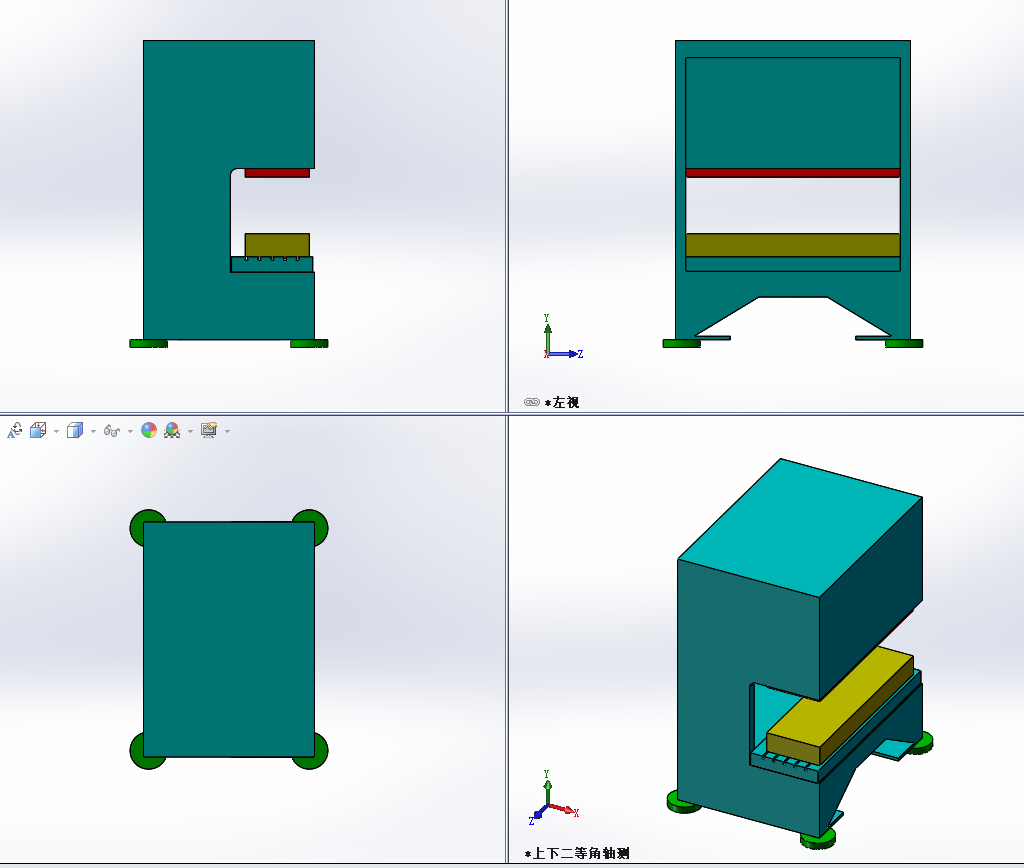Select the press body in the top view

tap(229, 639)
